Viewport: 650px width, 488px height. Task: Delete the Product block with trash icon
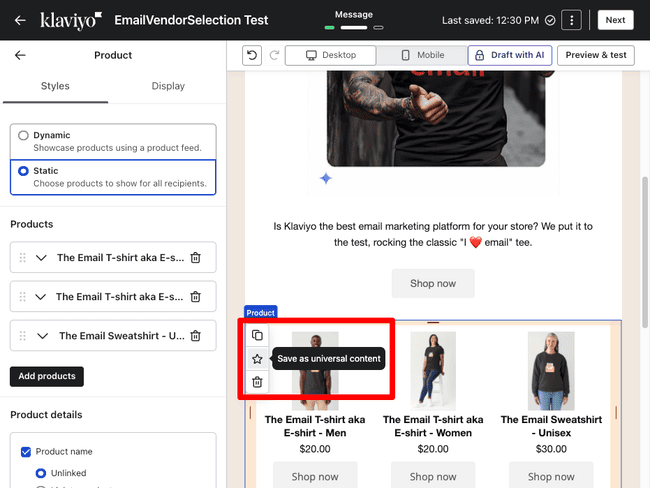[x=257, y=382]
